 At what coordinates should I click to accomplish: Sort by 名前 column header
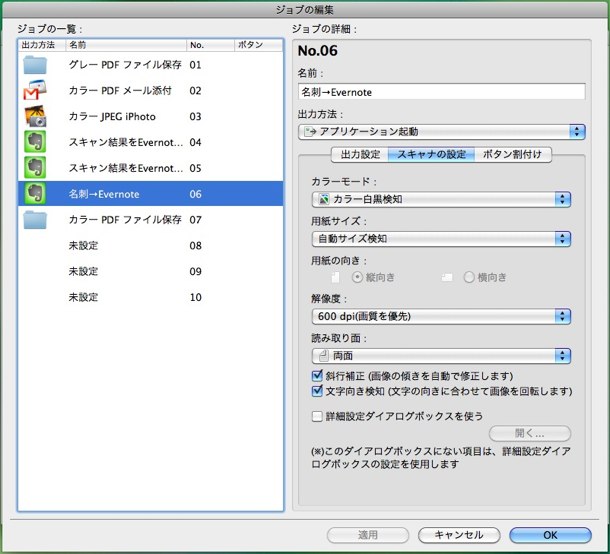(x=126, y=45)
